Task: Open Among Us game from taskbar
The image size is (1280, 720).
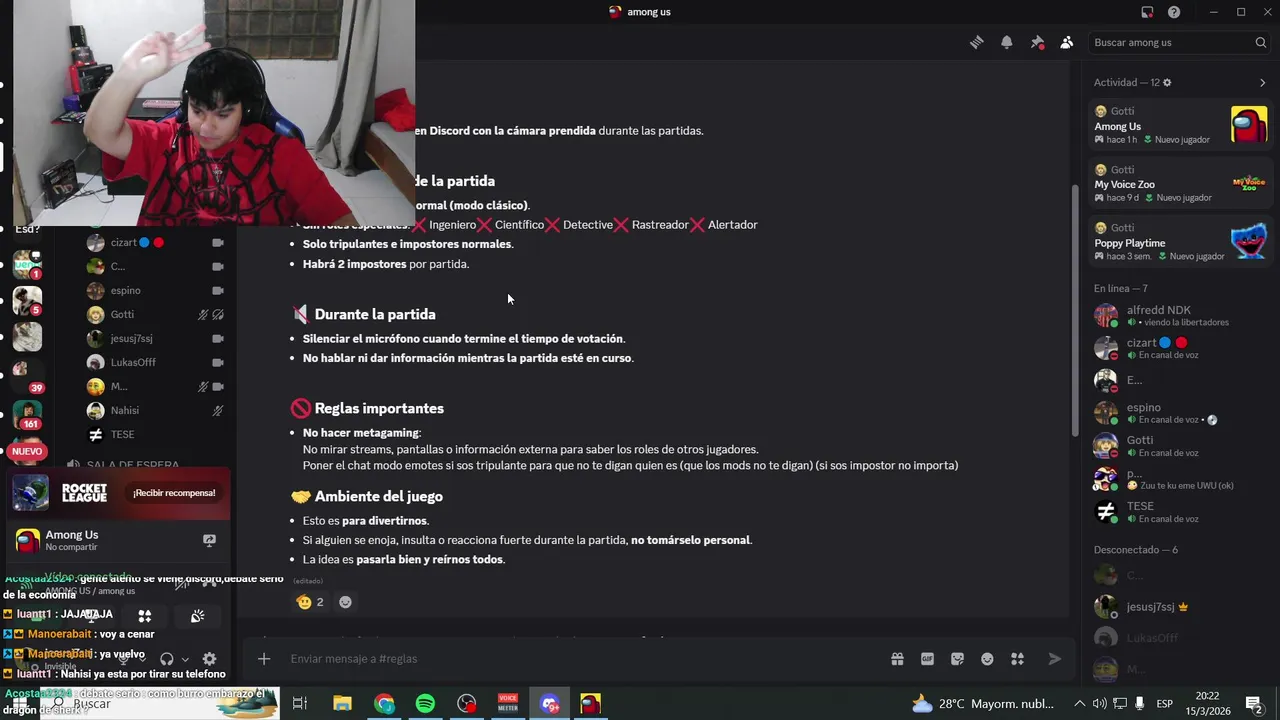Action: [591, 704]
